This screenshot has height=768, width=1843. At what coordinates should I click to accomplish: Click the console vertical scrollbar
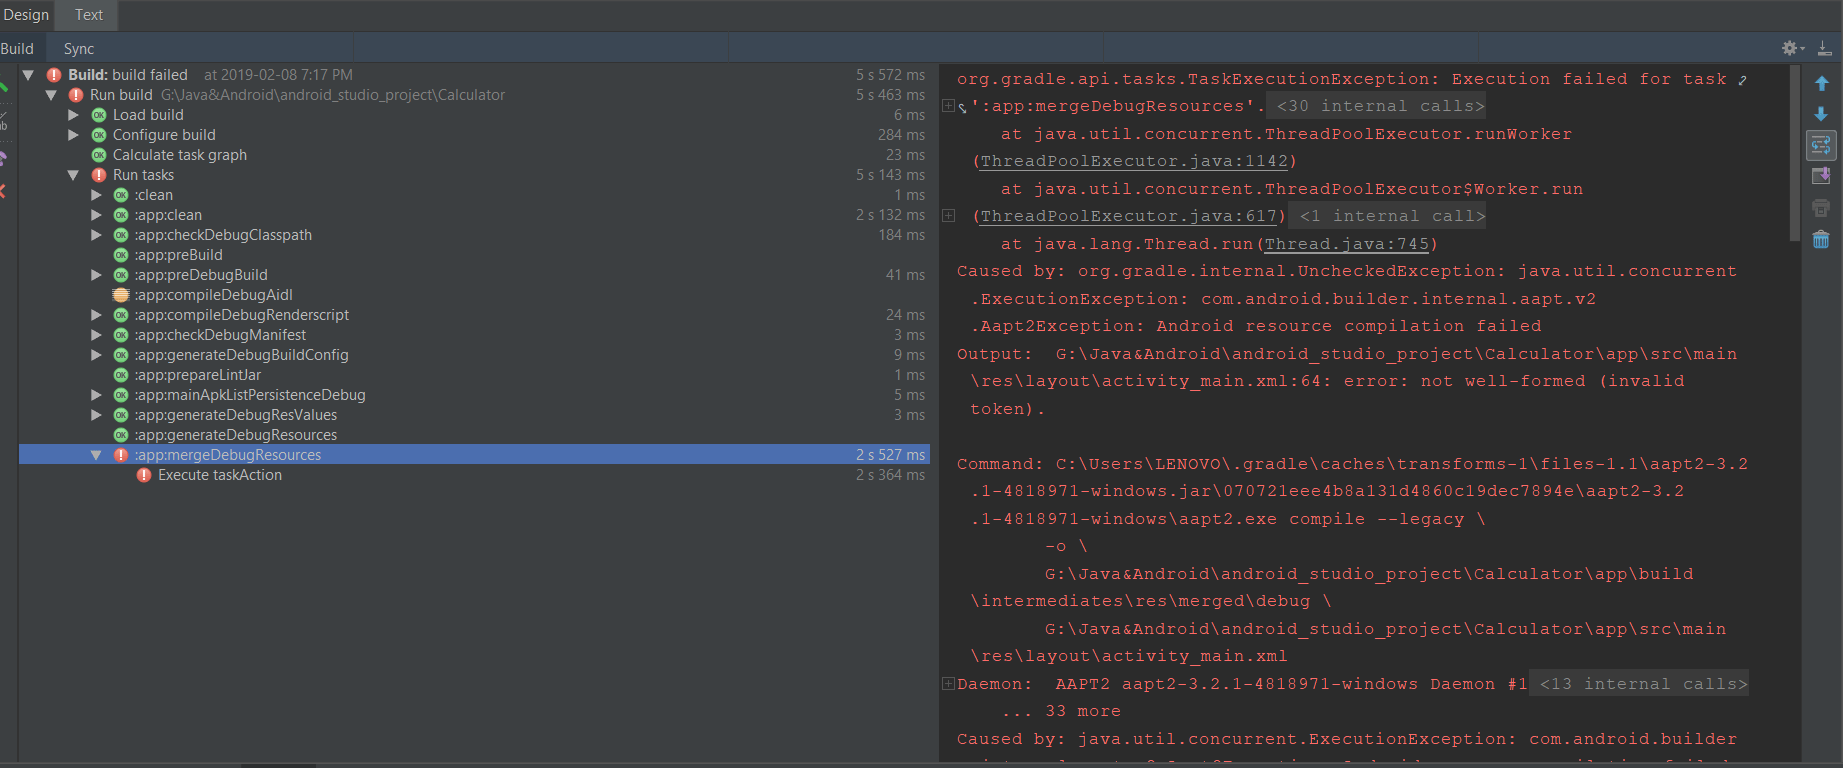(1795, 155)
